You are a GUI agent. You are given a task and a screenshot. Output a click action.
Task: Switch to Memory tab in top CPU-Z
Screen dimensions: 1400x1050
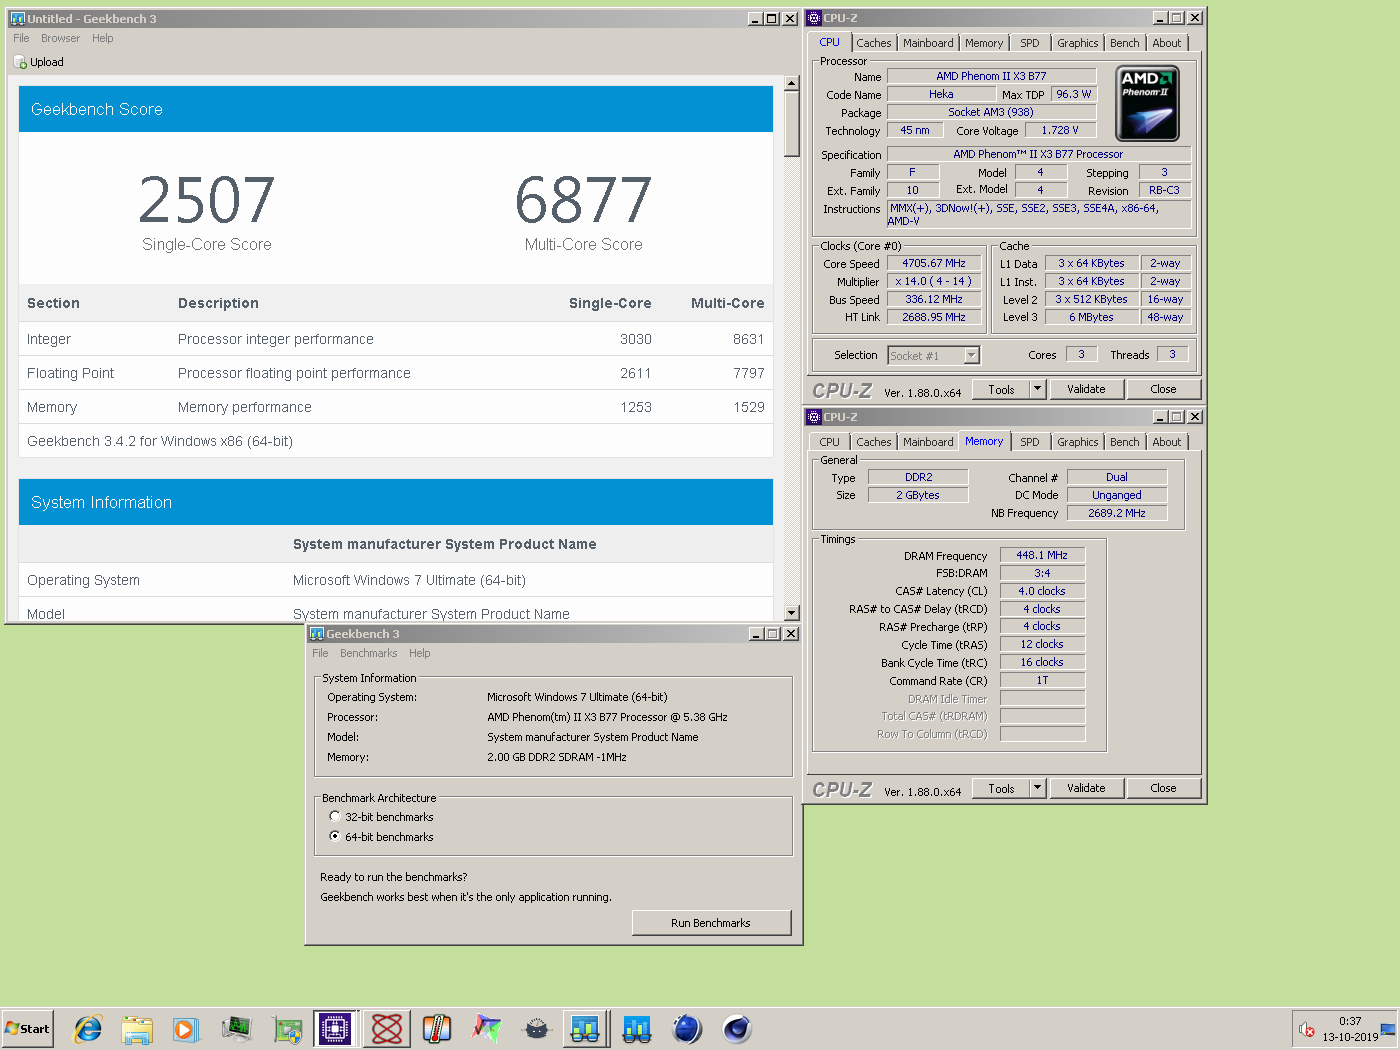(984, 43)
